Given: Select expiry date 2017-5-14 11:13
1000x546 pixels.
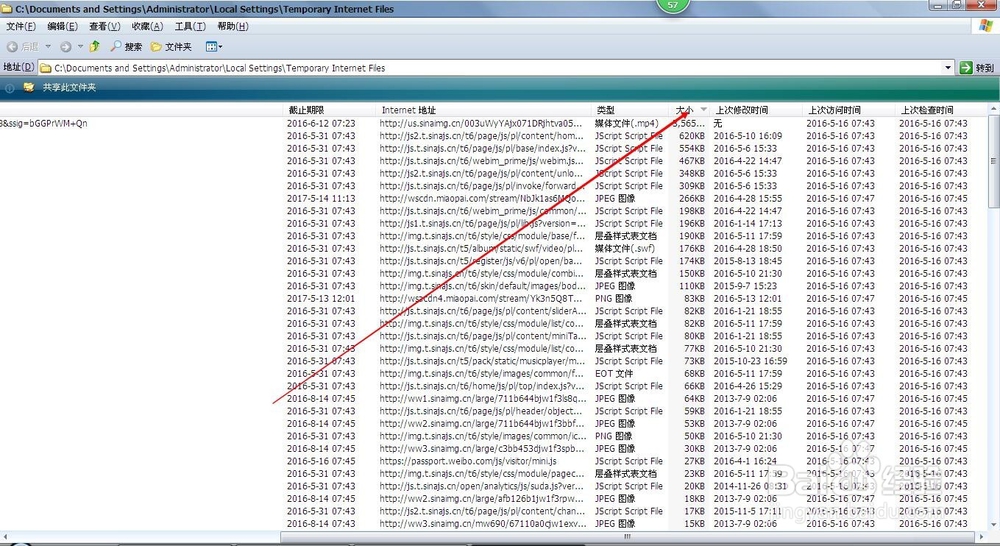Looking at the screenshot, I should tap(321, 198).
